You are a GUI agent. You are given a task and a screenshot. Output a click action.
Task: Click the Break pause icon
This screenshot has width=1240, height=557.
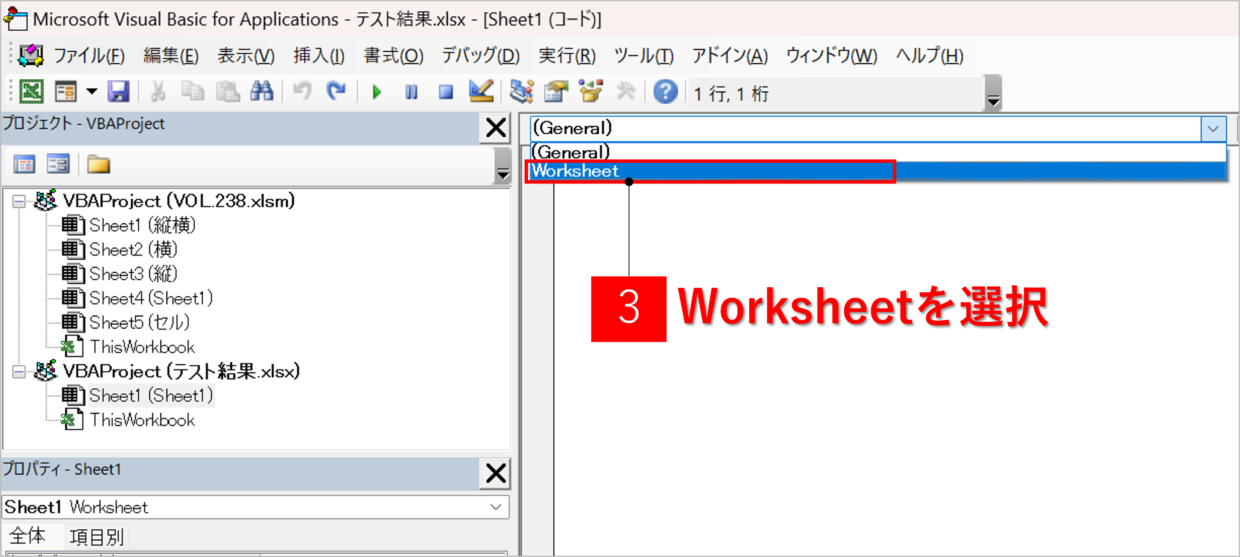[x=412, y=92]
